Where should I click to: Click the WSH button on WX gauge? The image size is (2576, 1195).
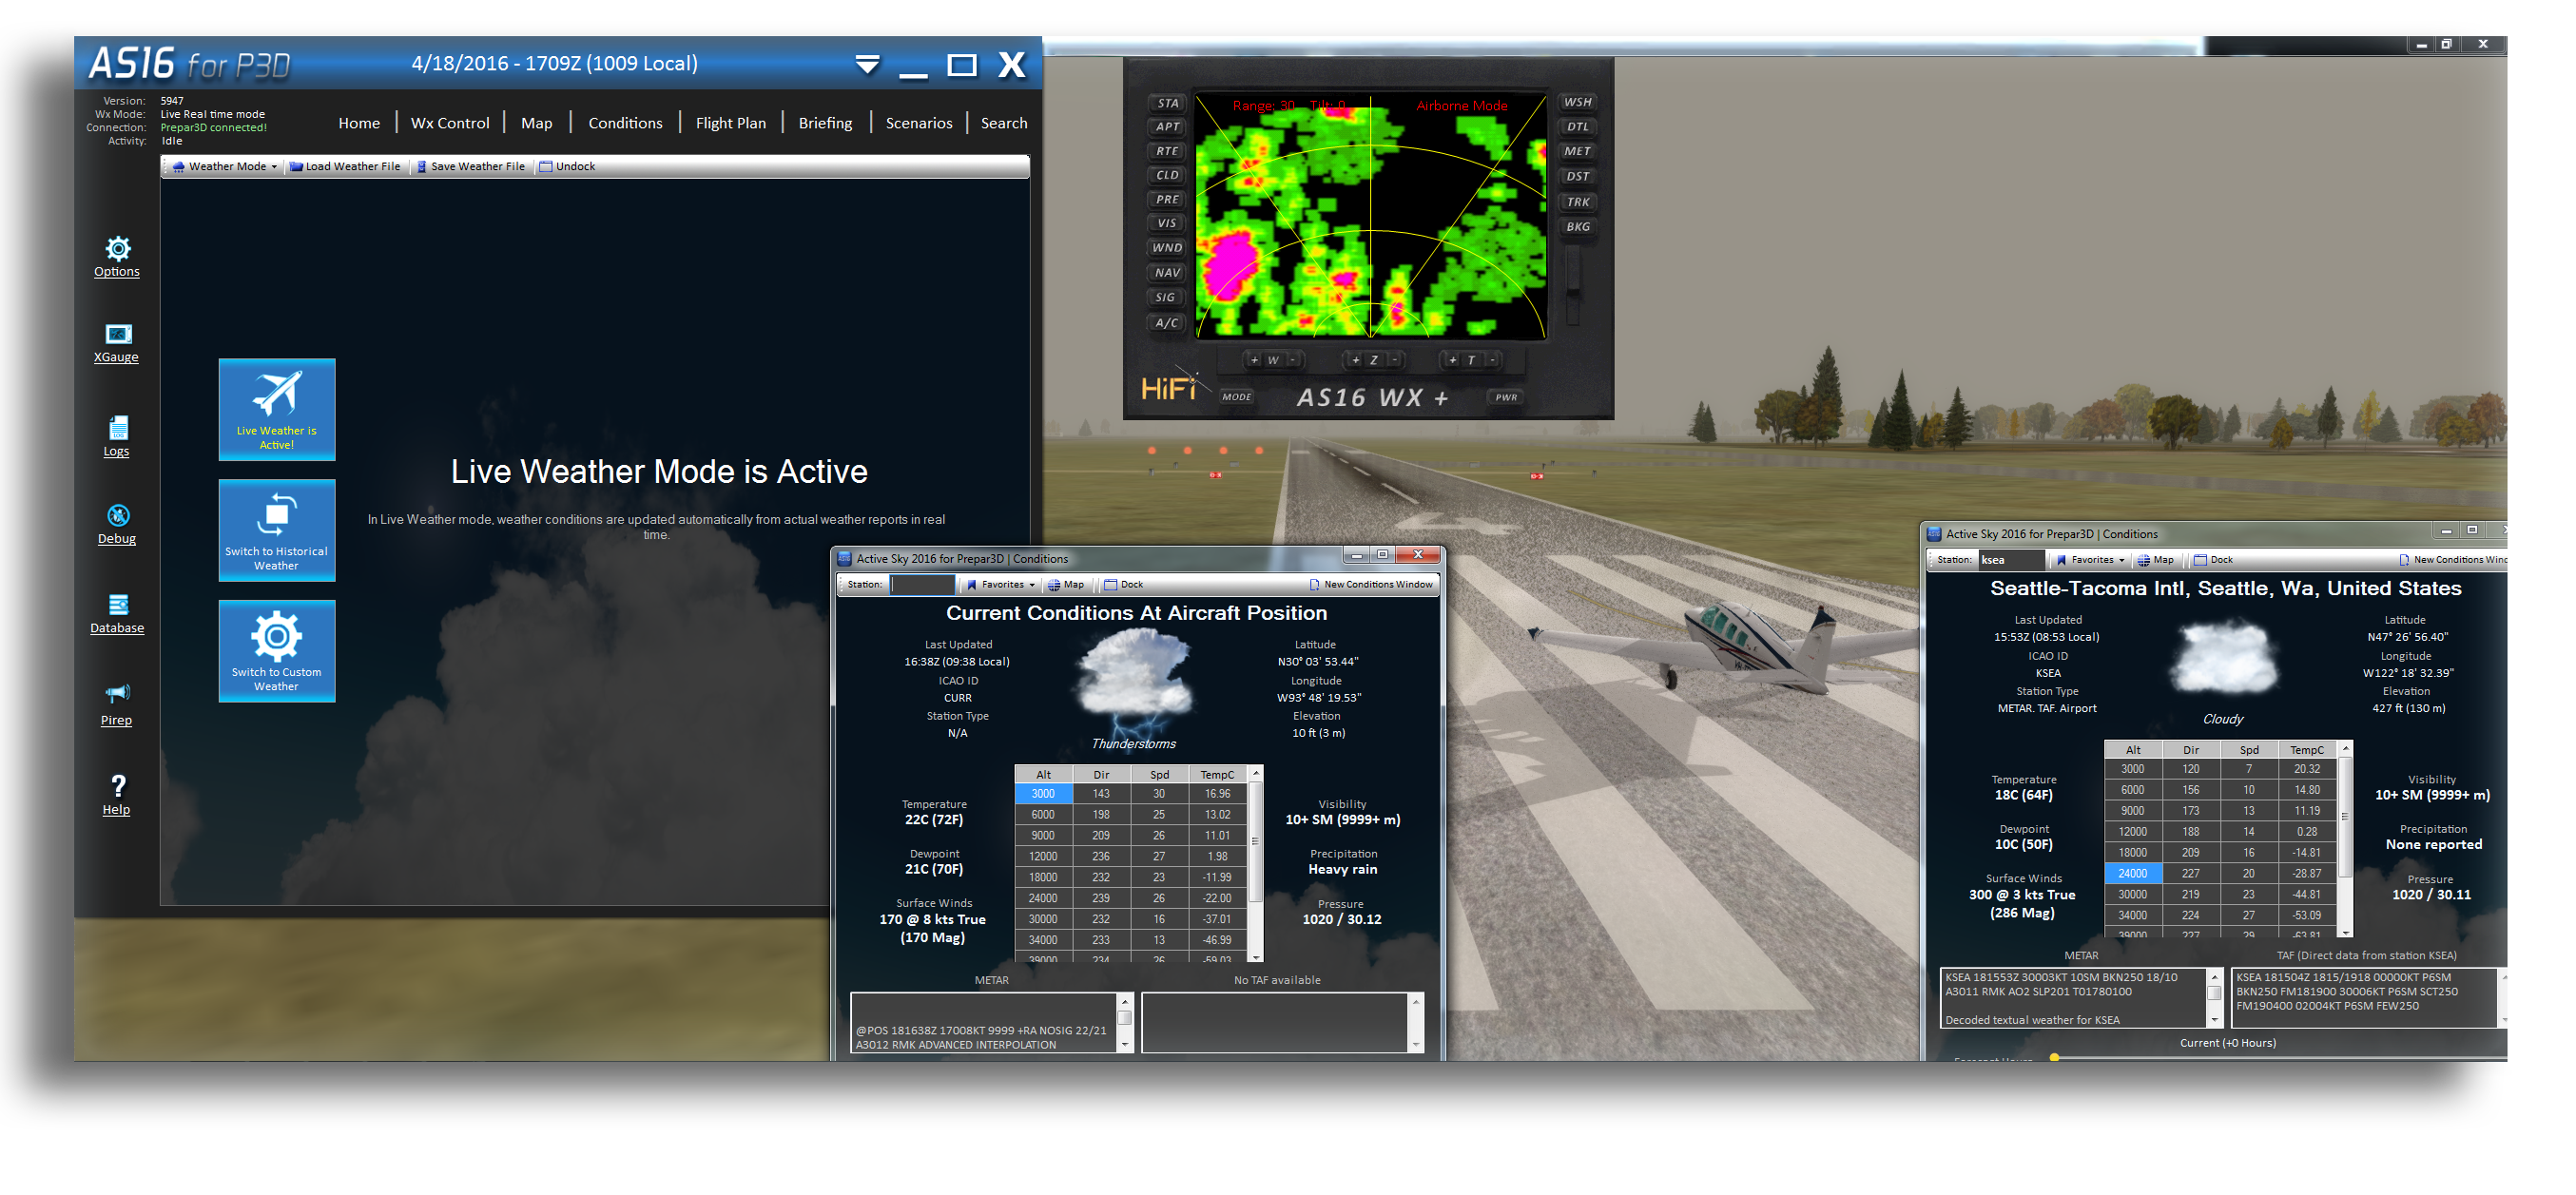point(1577,102)
